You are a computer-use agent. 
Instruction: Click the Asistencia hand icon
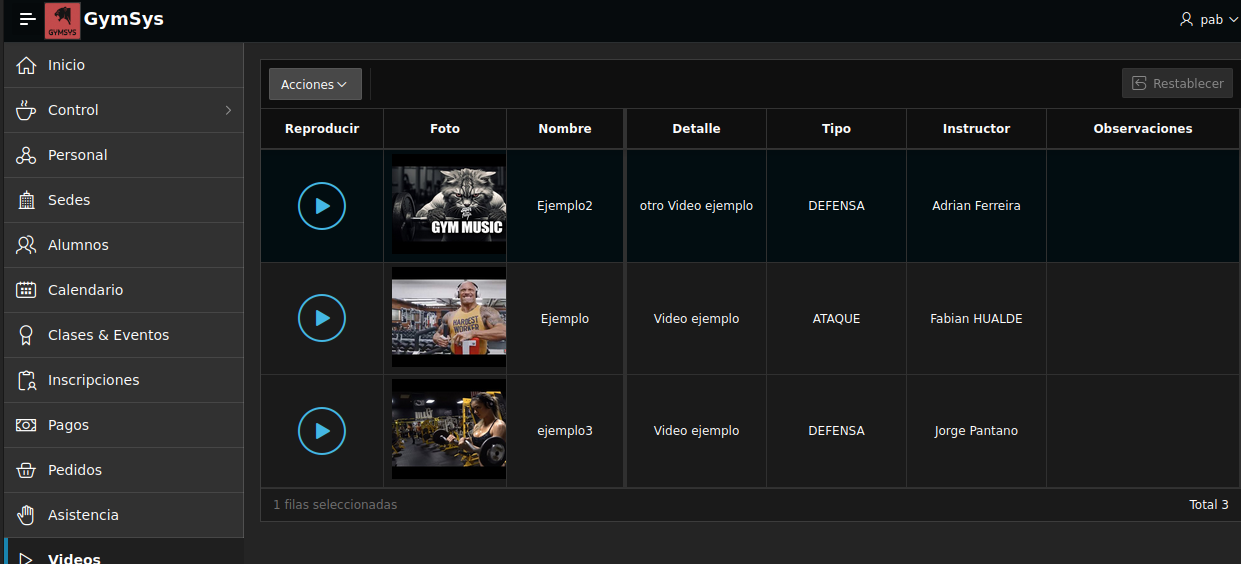click(x=27, y=515)
